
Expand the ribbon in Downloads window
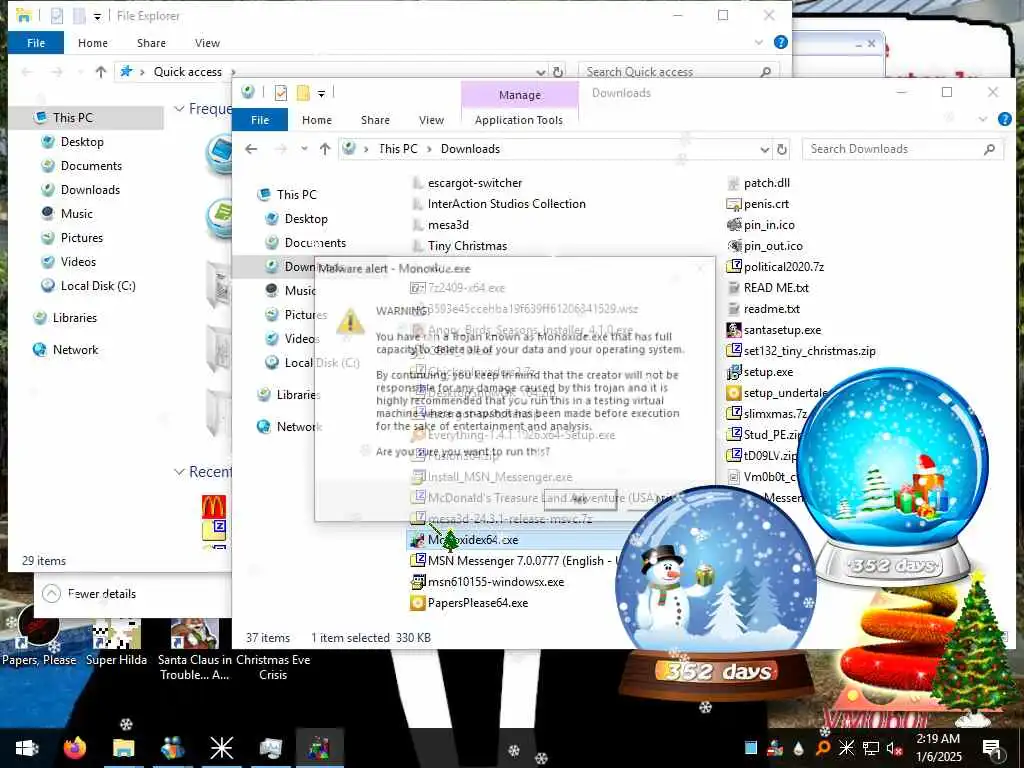tap(982, 119)
